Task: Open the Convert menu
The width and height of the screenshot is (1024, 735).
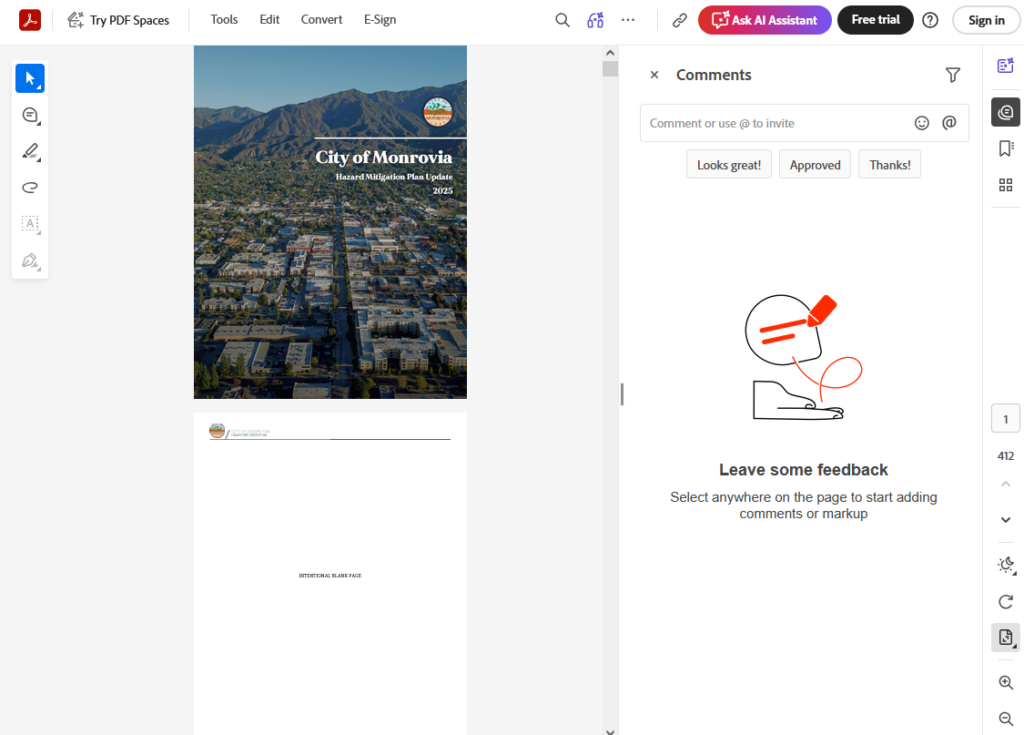Action: coord(321,20)
